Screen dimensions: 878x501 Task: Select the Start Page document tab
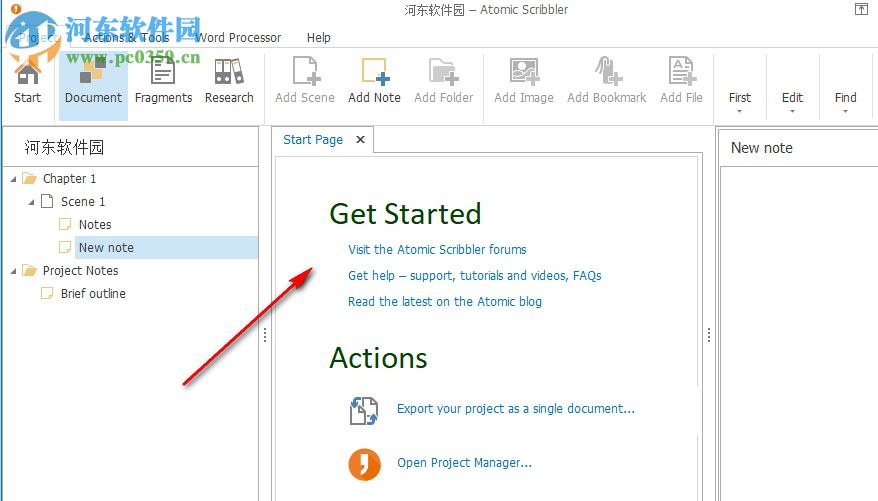click(x=312, y=139)
